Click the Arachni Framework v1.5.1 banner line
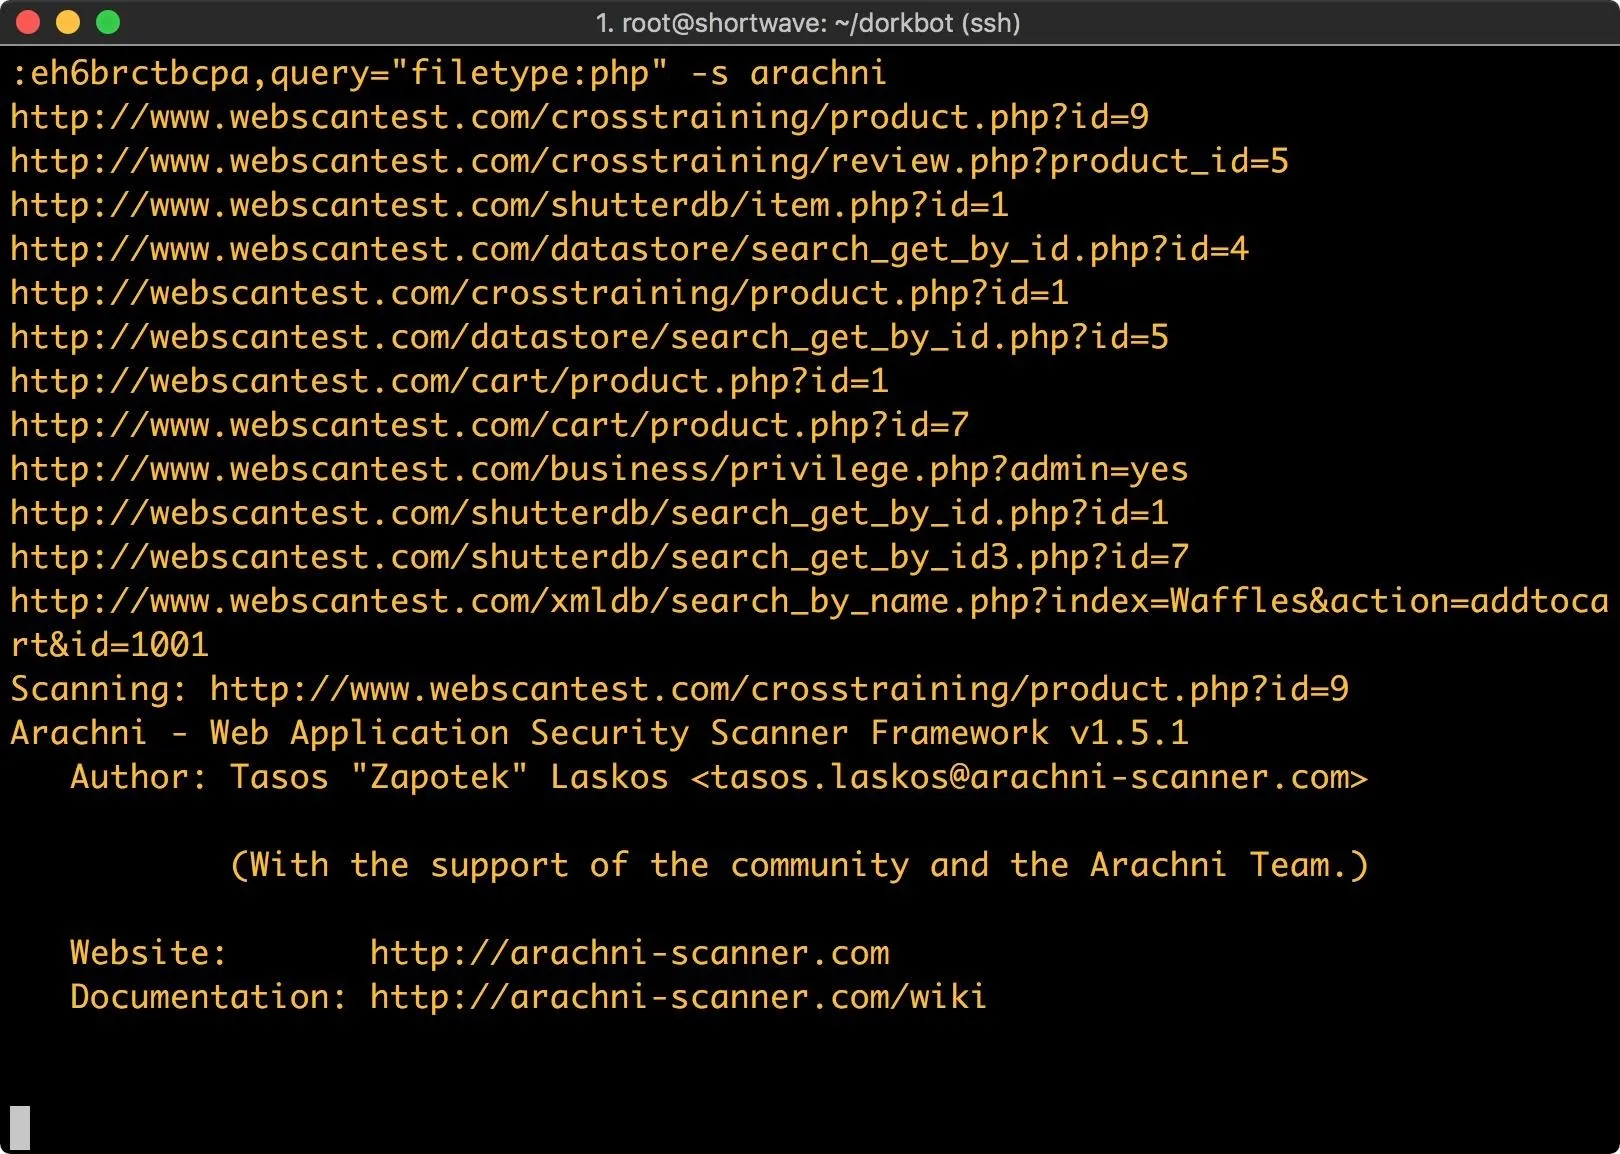 click(600, 733)
